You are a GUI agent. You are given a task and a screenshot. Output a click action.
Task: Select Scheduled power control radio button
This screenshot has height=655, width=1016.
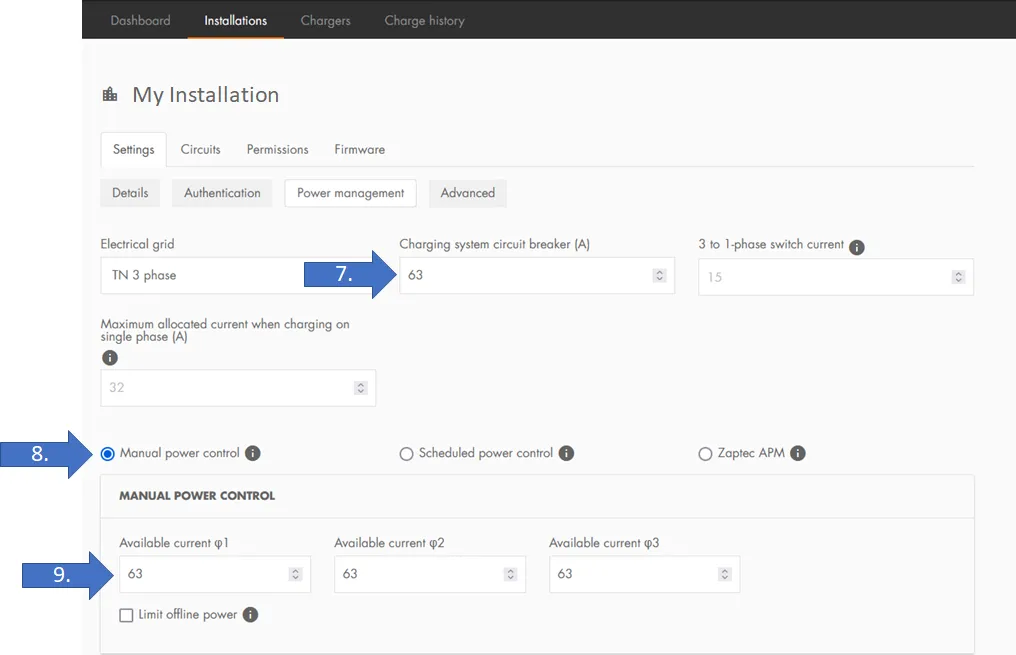tap(406, 454)
